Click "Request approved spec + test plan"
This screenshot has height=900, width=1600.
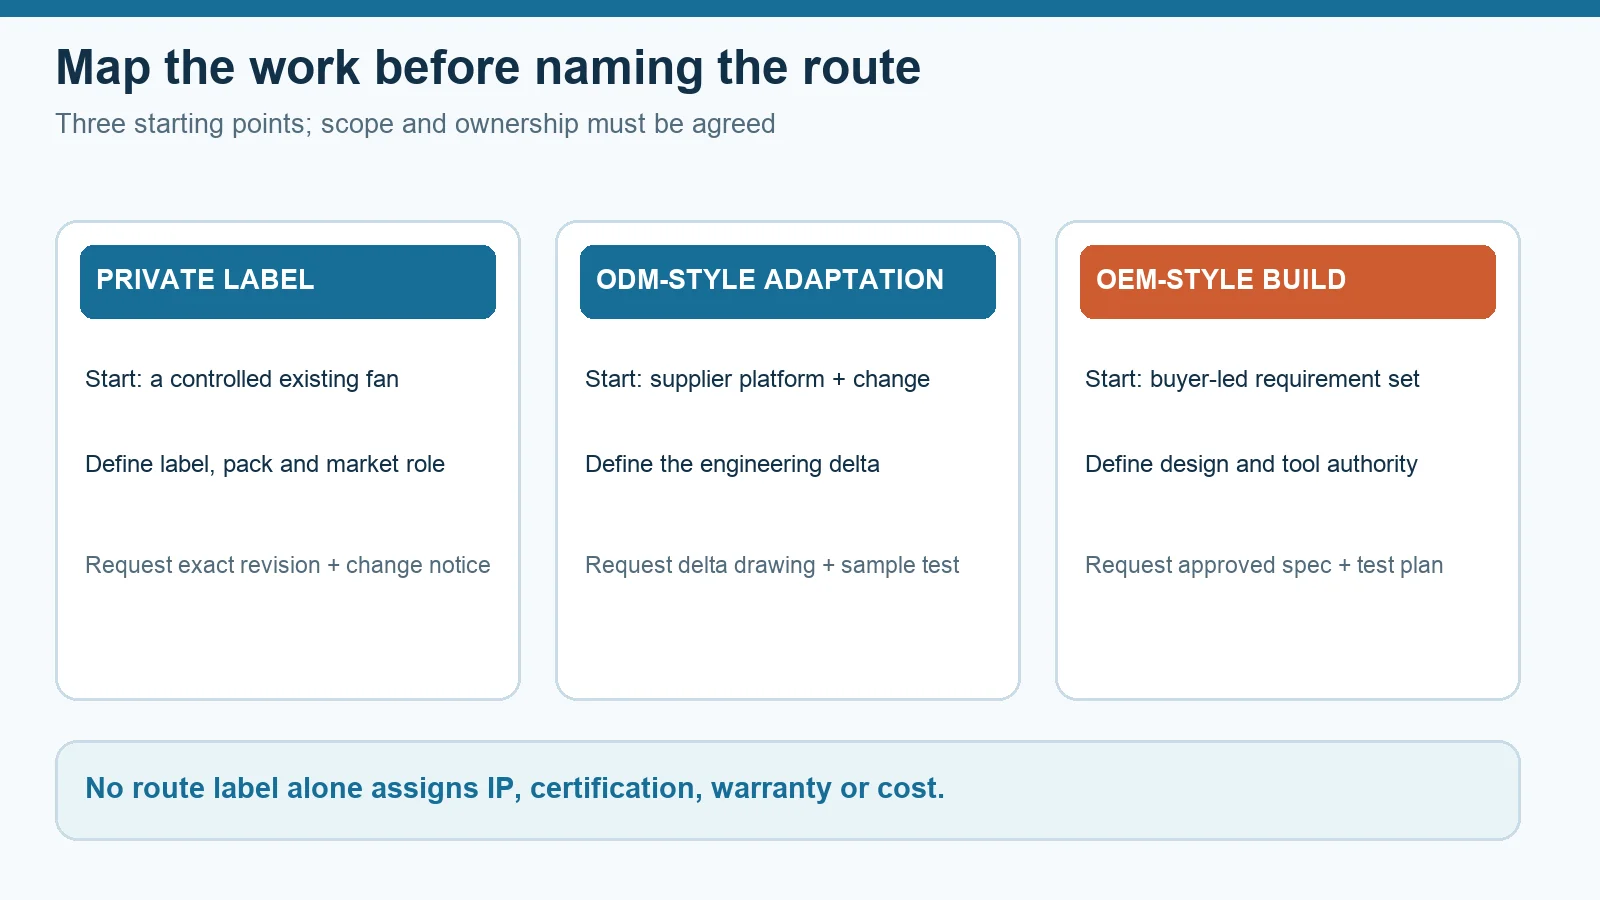pos(1264,565)
